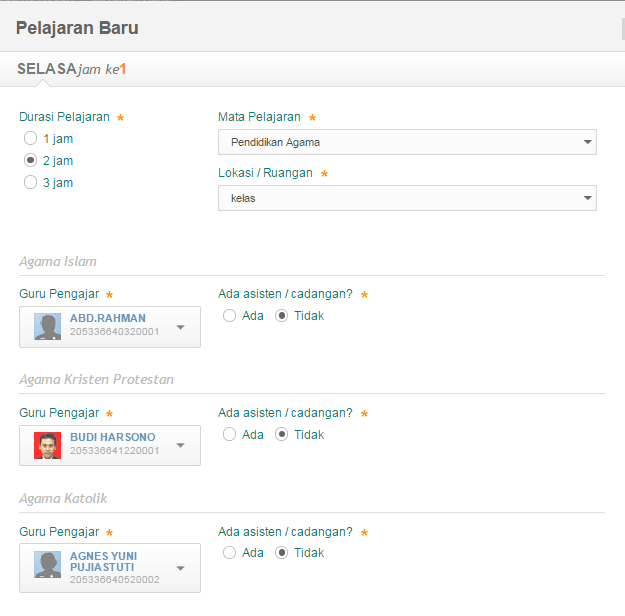Choose Tidak assistant for Agama Islam
Screen dimensions: 625x616
click(281, 316)
